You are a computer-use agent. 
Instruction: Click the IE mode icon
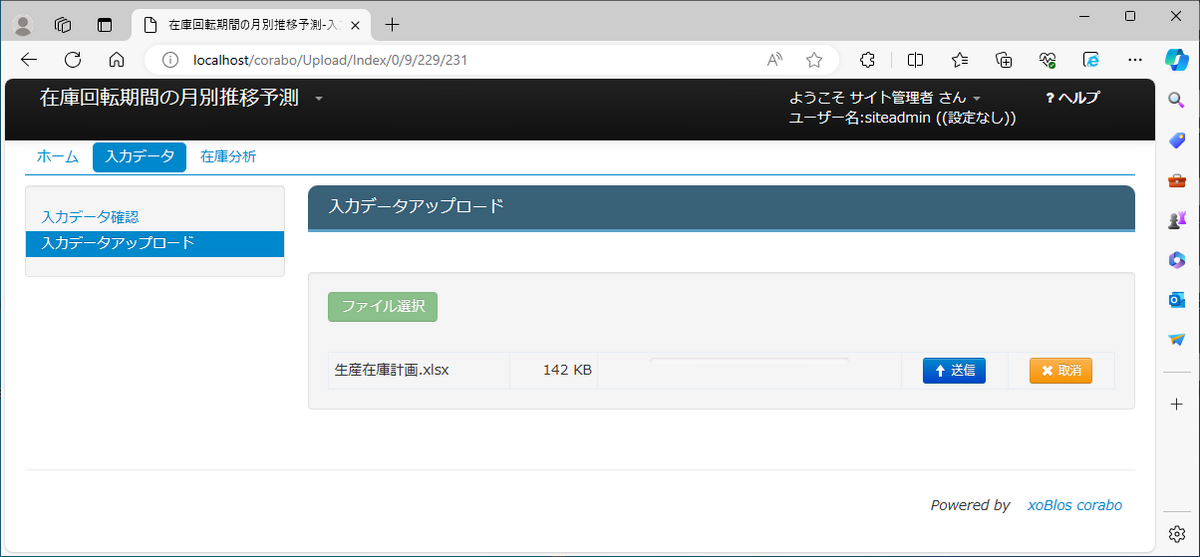(1092, 59)
